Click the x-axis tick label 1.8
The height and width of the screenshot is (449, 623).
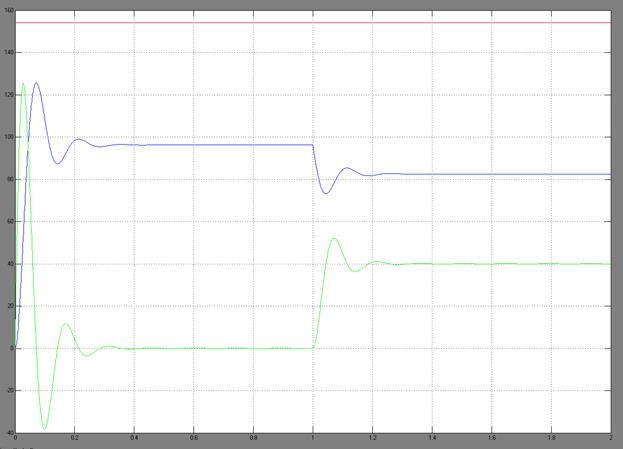(x=551, y=438)
